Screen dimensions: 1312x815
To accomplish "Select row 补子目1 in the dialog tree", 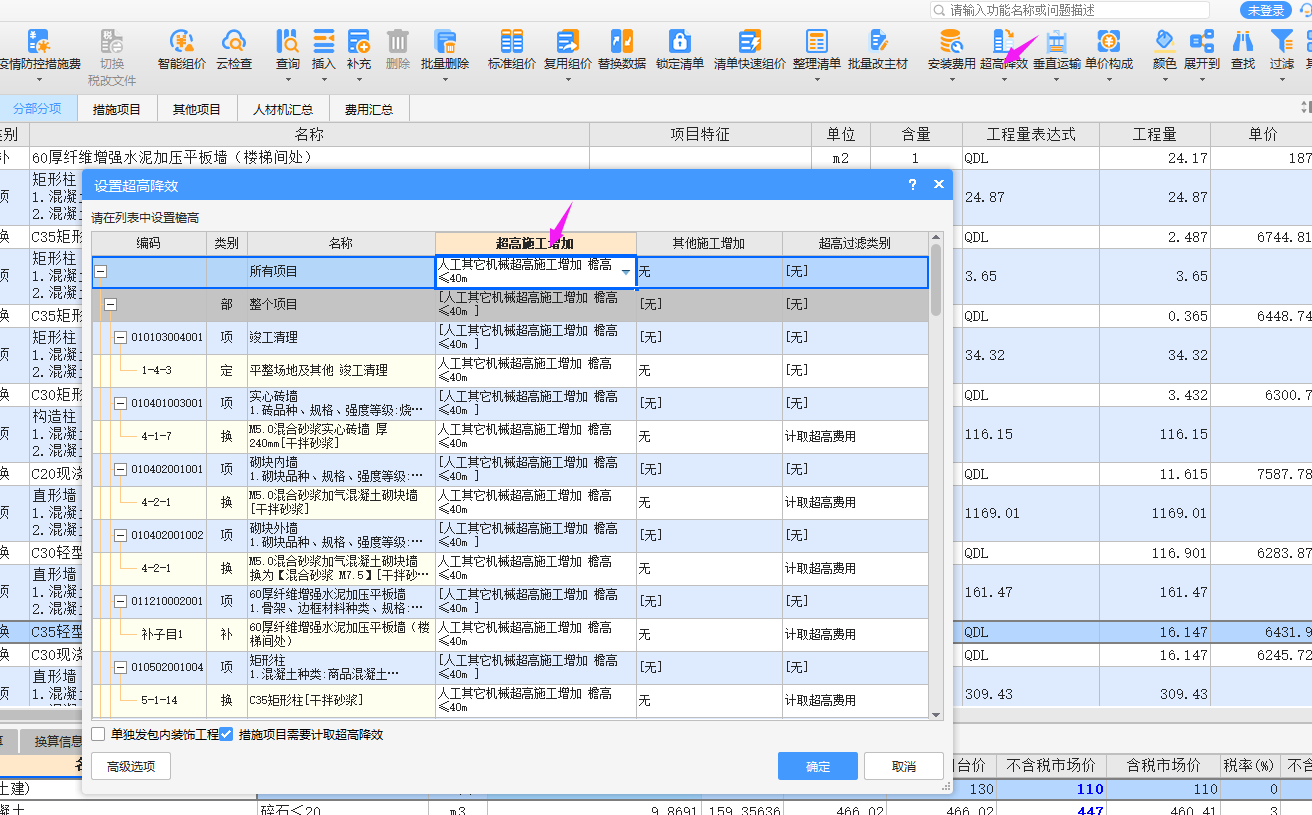I will pos(510,634).
